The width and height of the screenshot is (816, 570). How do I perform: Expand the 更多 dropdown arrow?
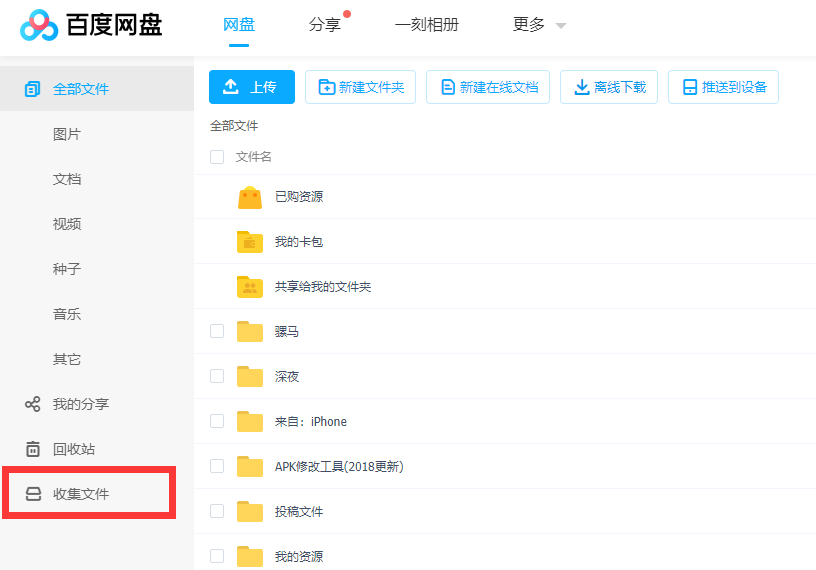click(x=560, y=26)
